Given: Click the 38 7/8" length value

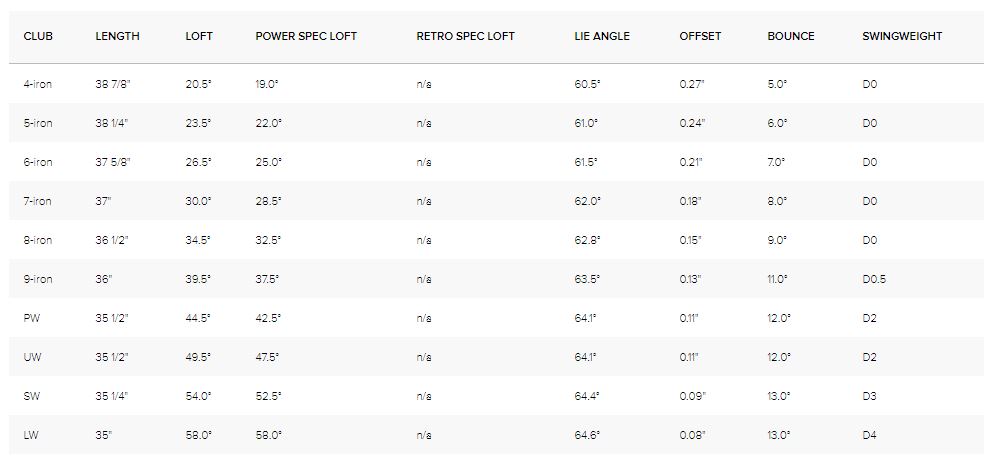Looking at the screenshot, I should coord(113,84).
